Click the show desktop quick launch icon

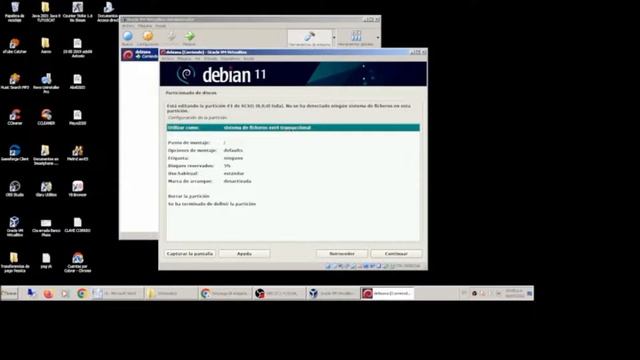(31, 293)
